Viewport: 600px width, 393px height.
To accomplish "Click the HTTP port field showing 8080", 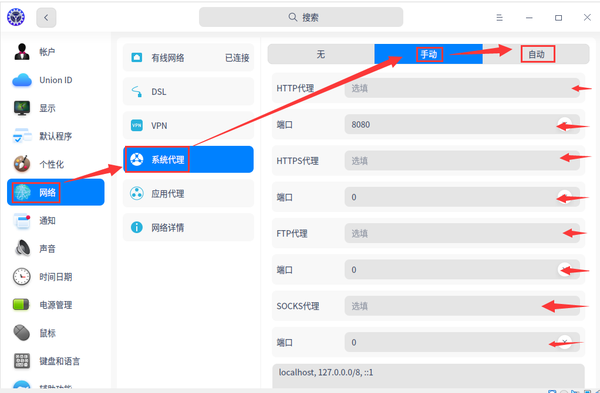I will tap(462, 124).
